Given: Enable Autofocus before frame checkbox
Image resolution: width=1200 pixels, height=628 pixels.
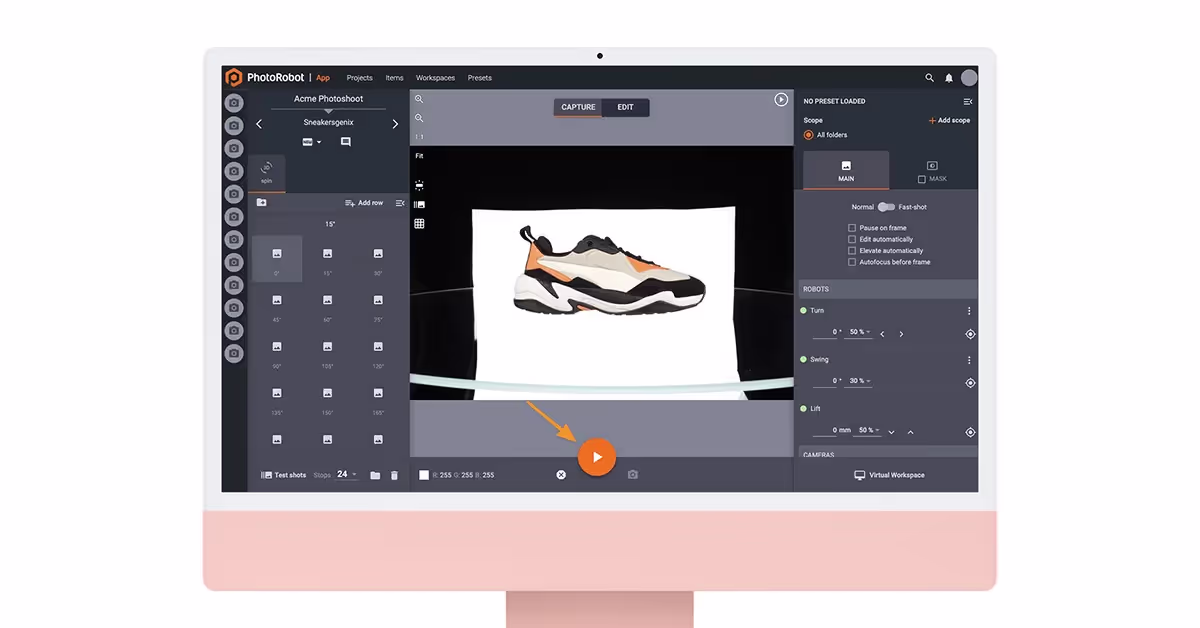Looking at the screenshot, I should click(852, 262).
